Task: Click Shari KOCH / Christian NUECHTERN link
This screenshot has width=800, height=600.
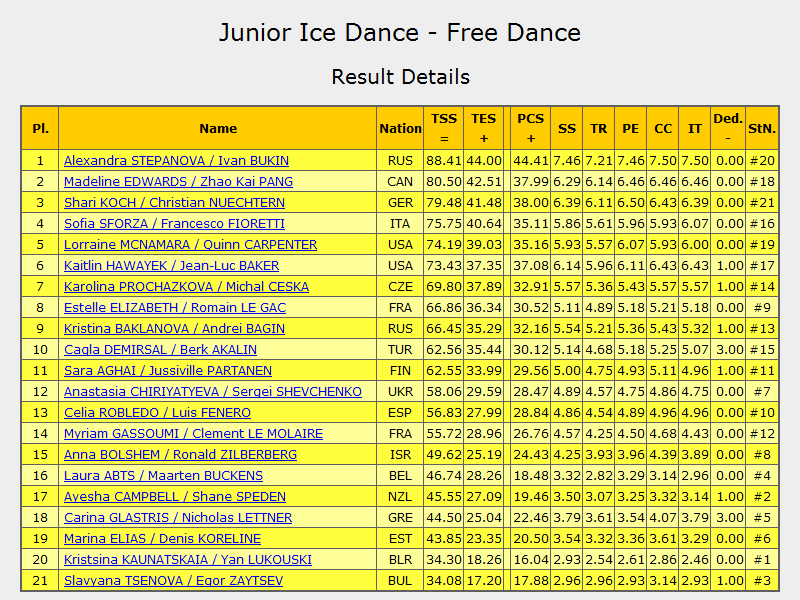Action: click(174, 203)
